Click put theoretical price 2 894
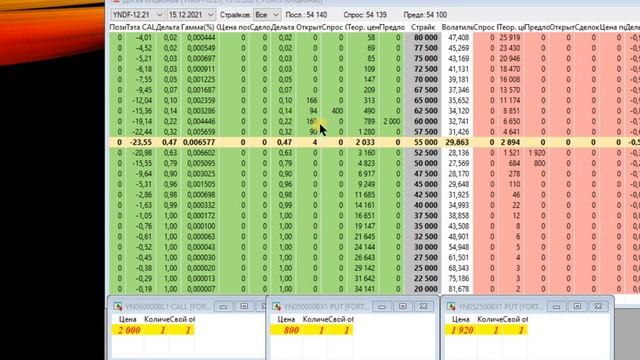The image size is (640, 360). pos(511,142)
